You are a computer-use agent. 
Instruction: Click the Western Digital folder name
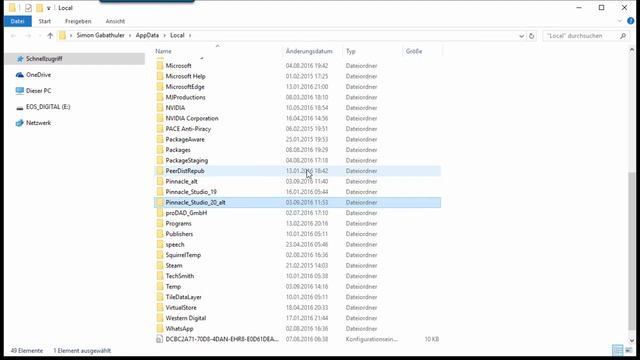186,318
